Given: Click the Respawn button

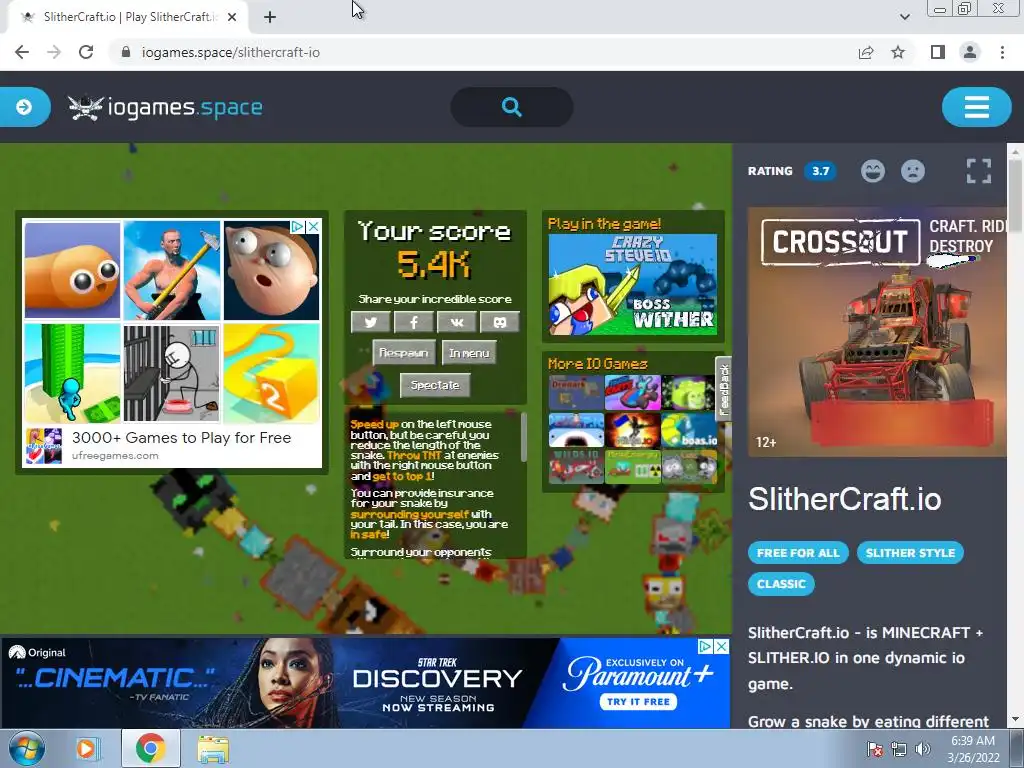Looking at the screenshot, I should 404,353.
